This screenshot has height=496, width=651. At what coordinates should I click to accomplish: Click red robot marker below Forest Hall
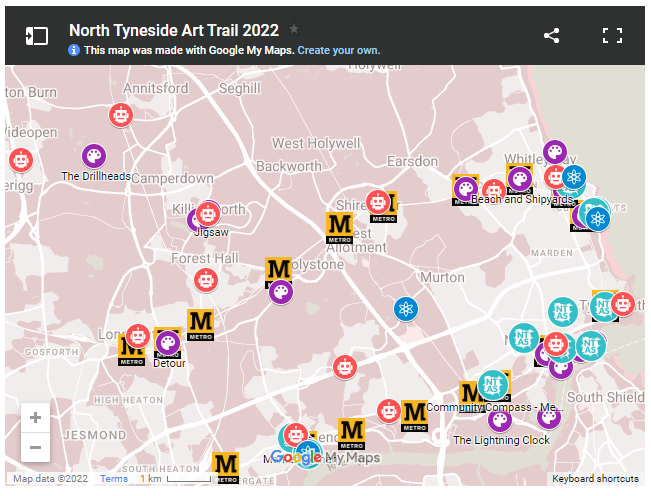click(x=206, y=280)
